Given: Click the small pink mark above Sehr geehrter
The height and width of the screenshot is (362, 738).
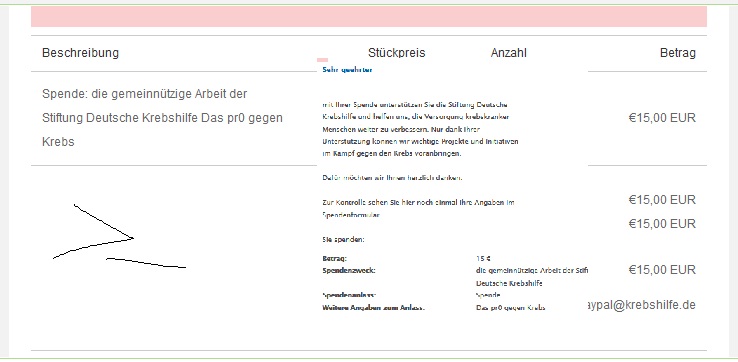Looking at the screenshot, I should click(x=322, y=60).
